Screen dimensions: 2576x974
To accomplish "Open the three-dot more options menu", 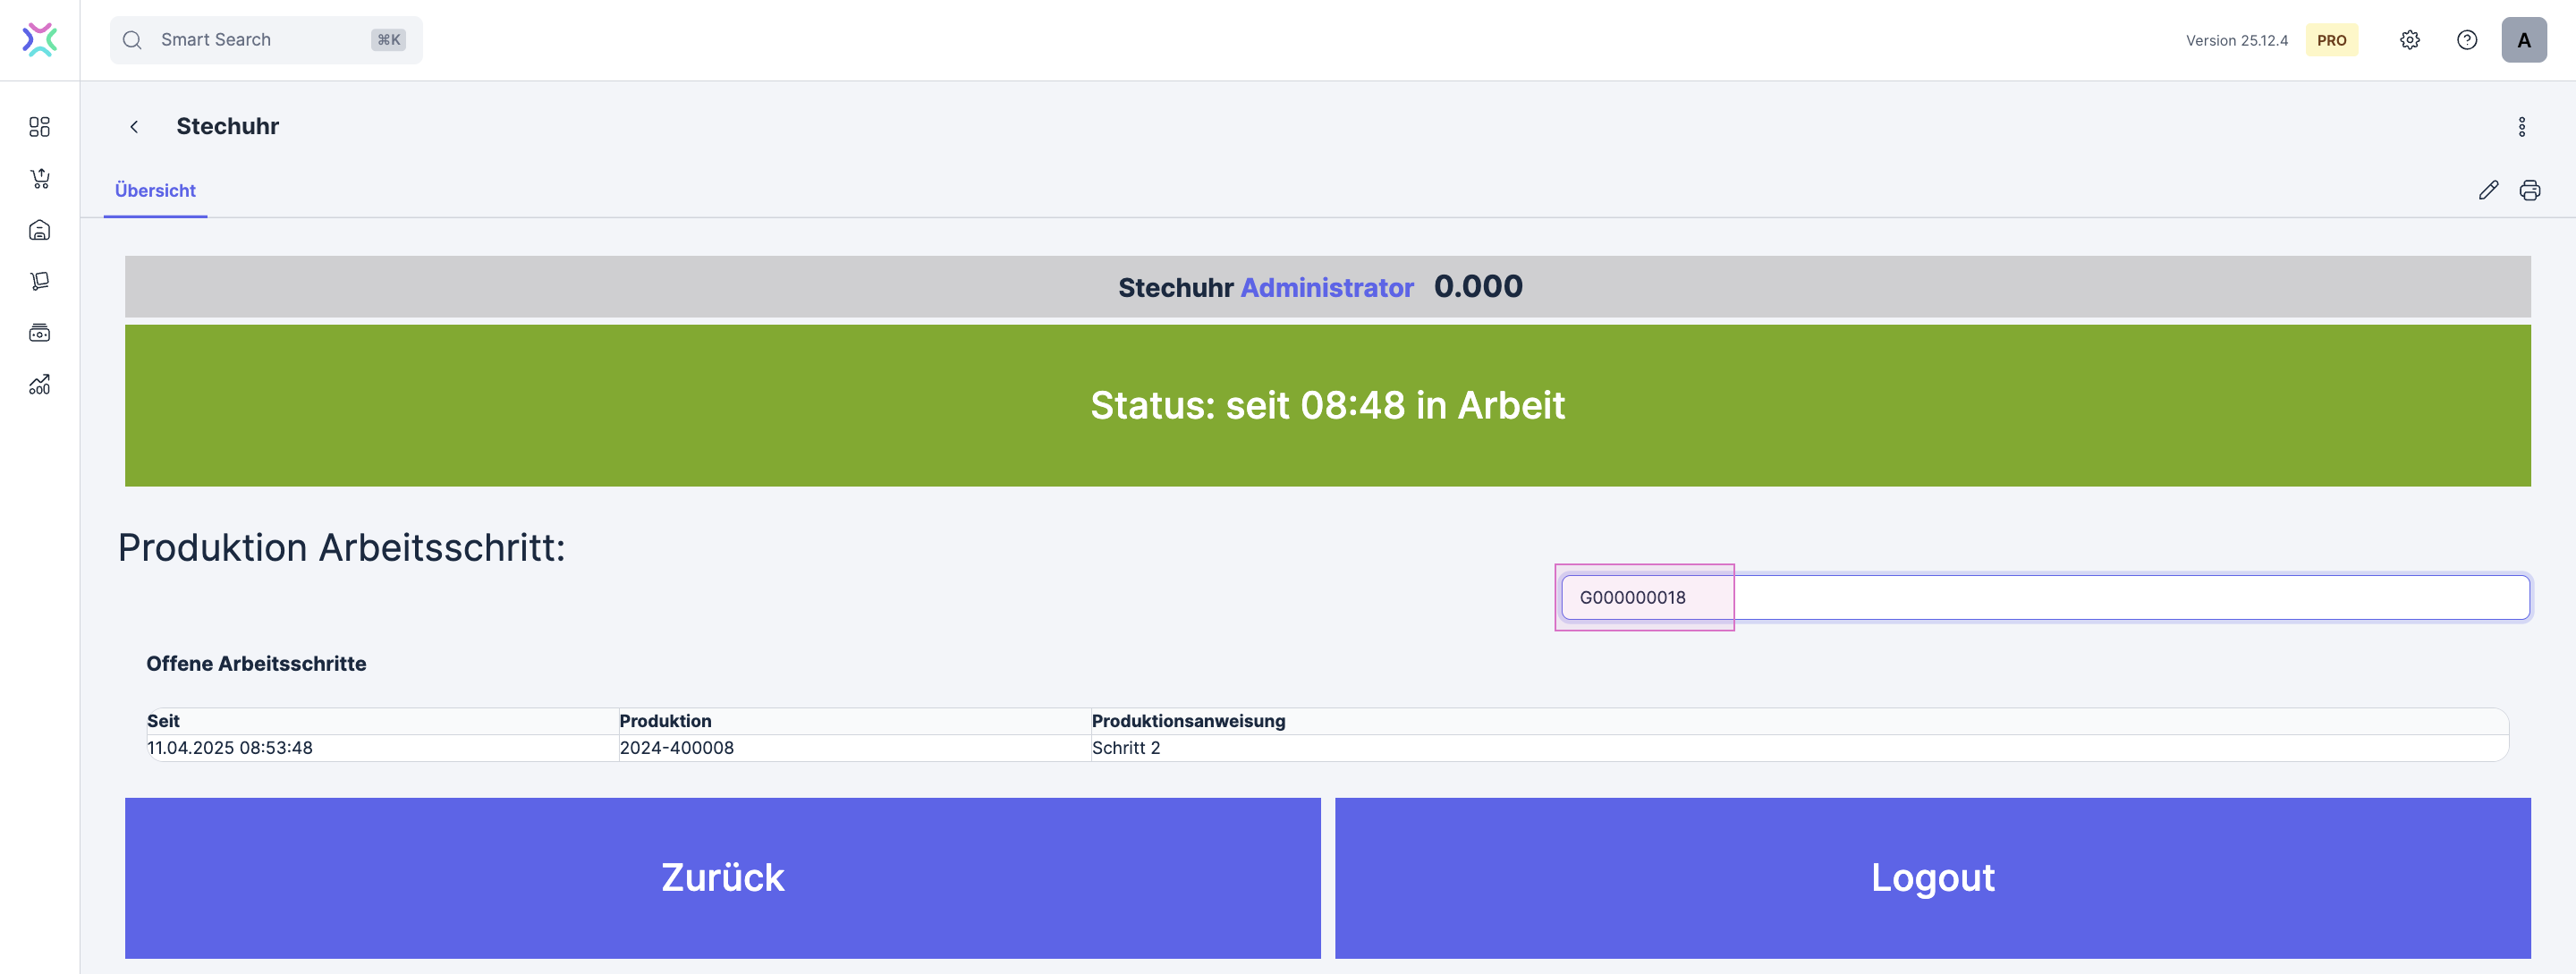I will click(2521, 127).
